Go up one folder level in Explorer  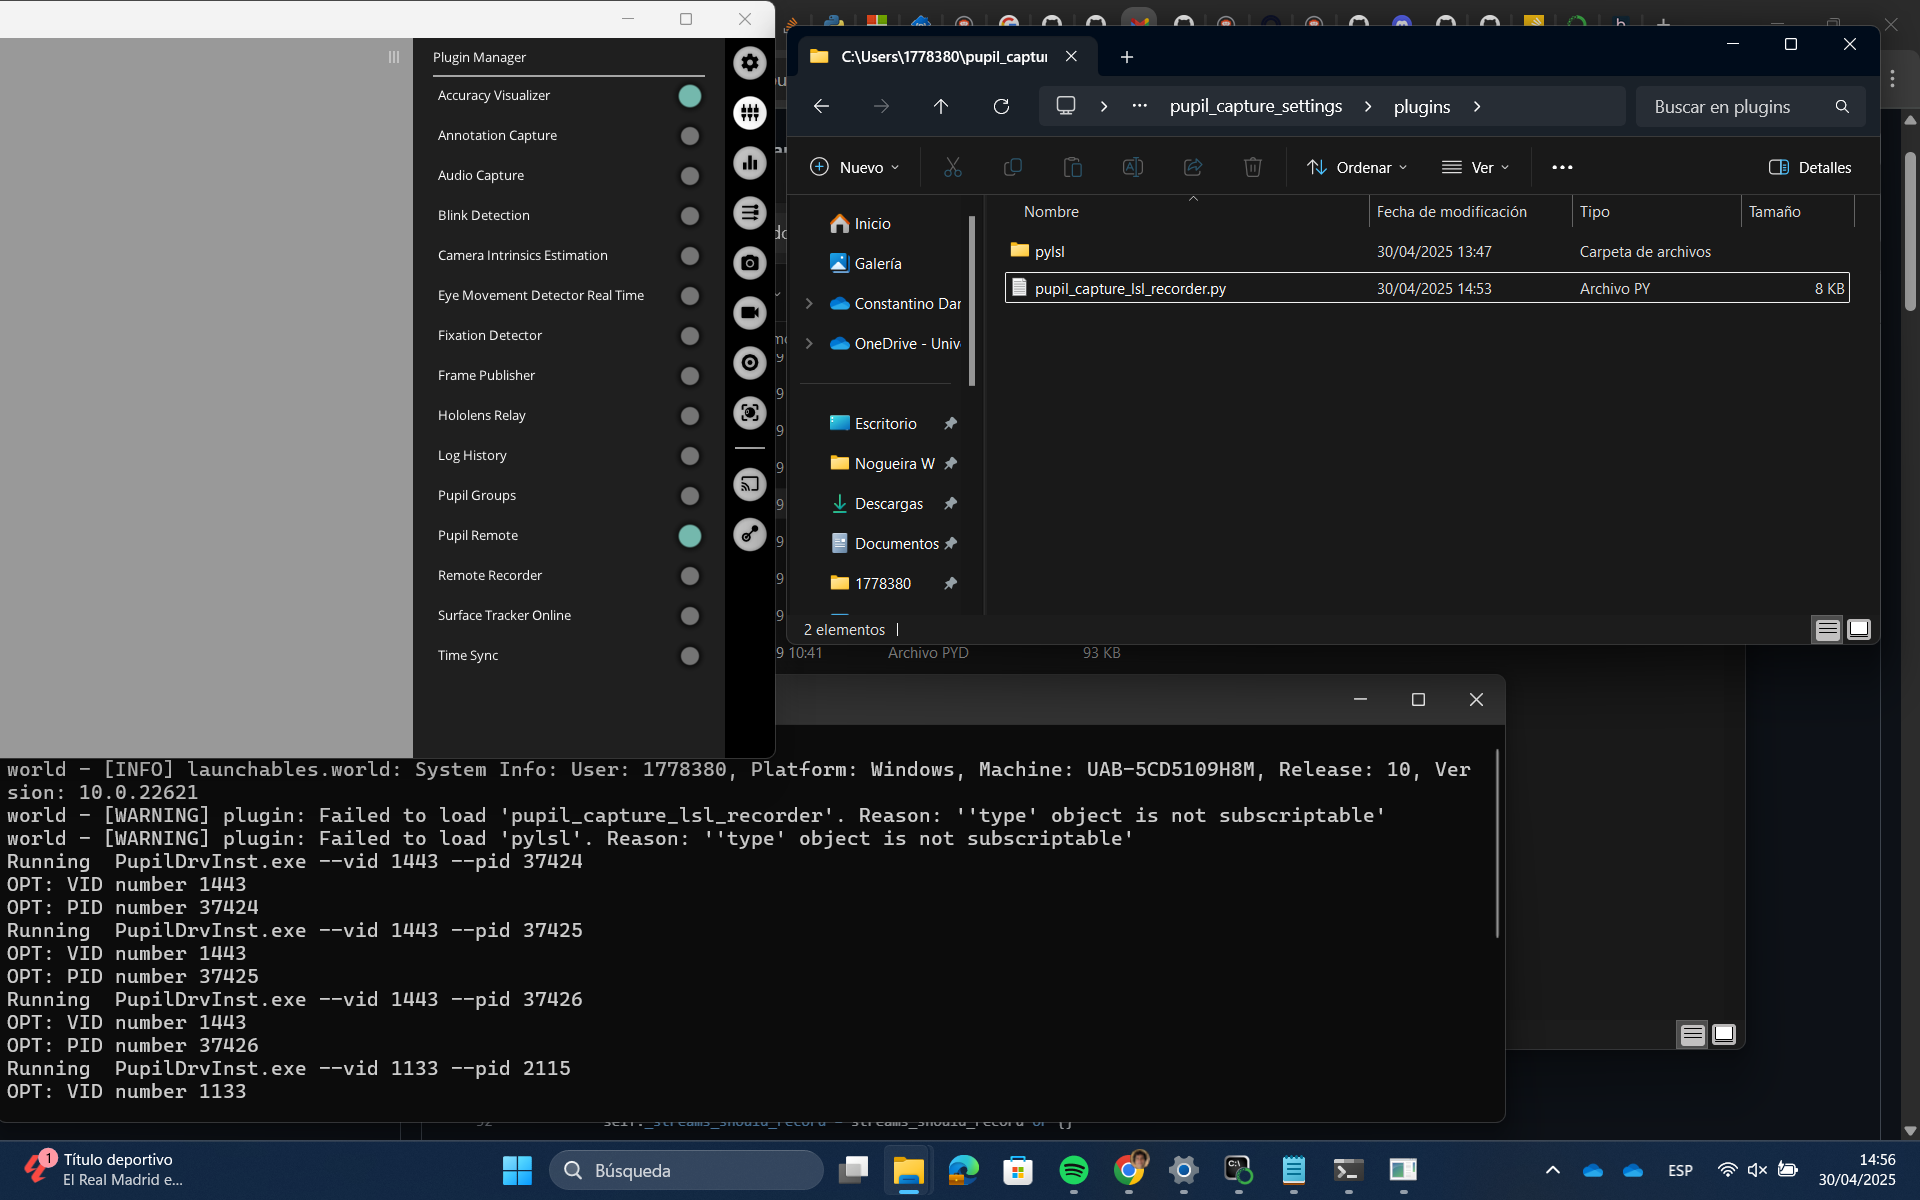tap(941, 106)
